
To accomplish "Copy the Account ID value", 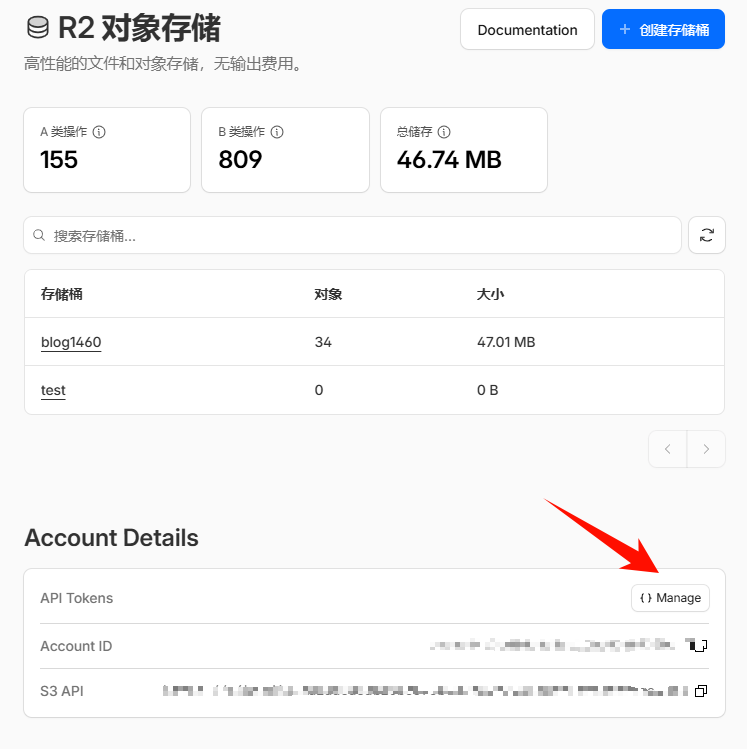I will pyautogui.click(x=700, y=646).
